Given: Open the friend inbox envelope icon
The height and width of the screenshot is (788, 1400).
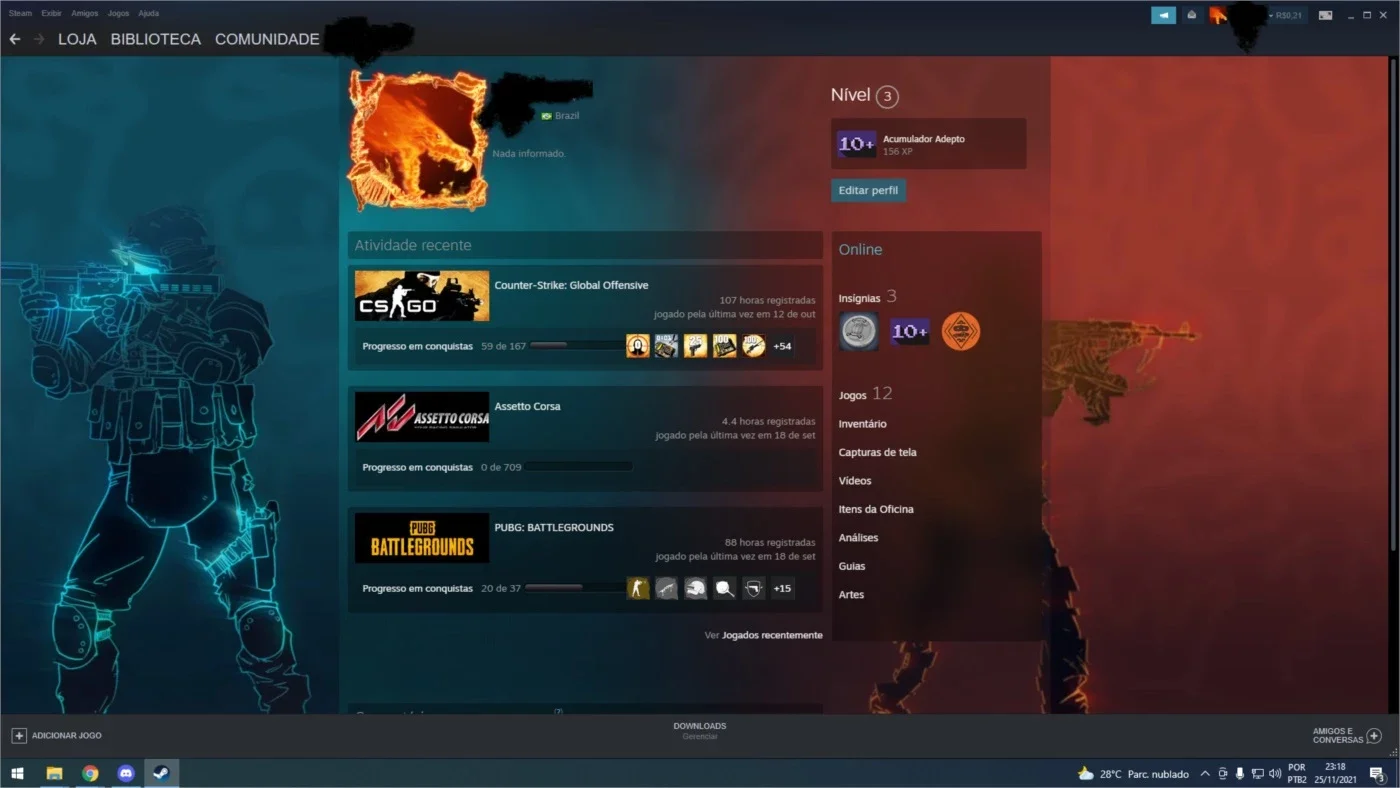Looking at the screenshot, I should point(1191,15).
